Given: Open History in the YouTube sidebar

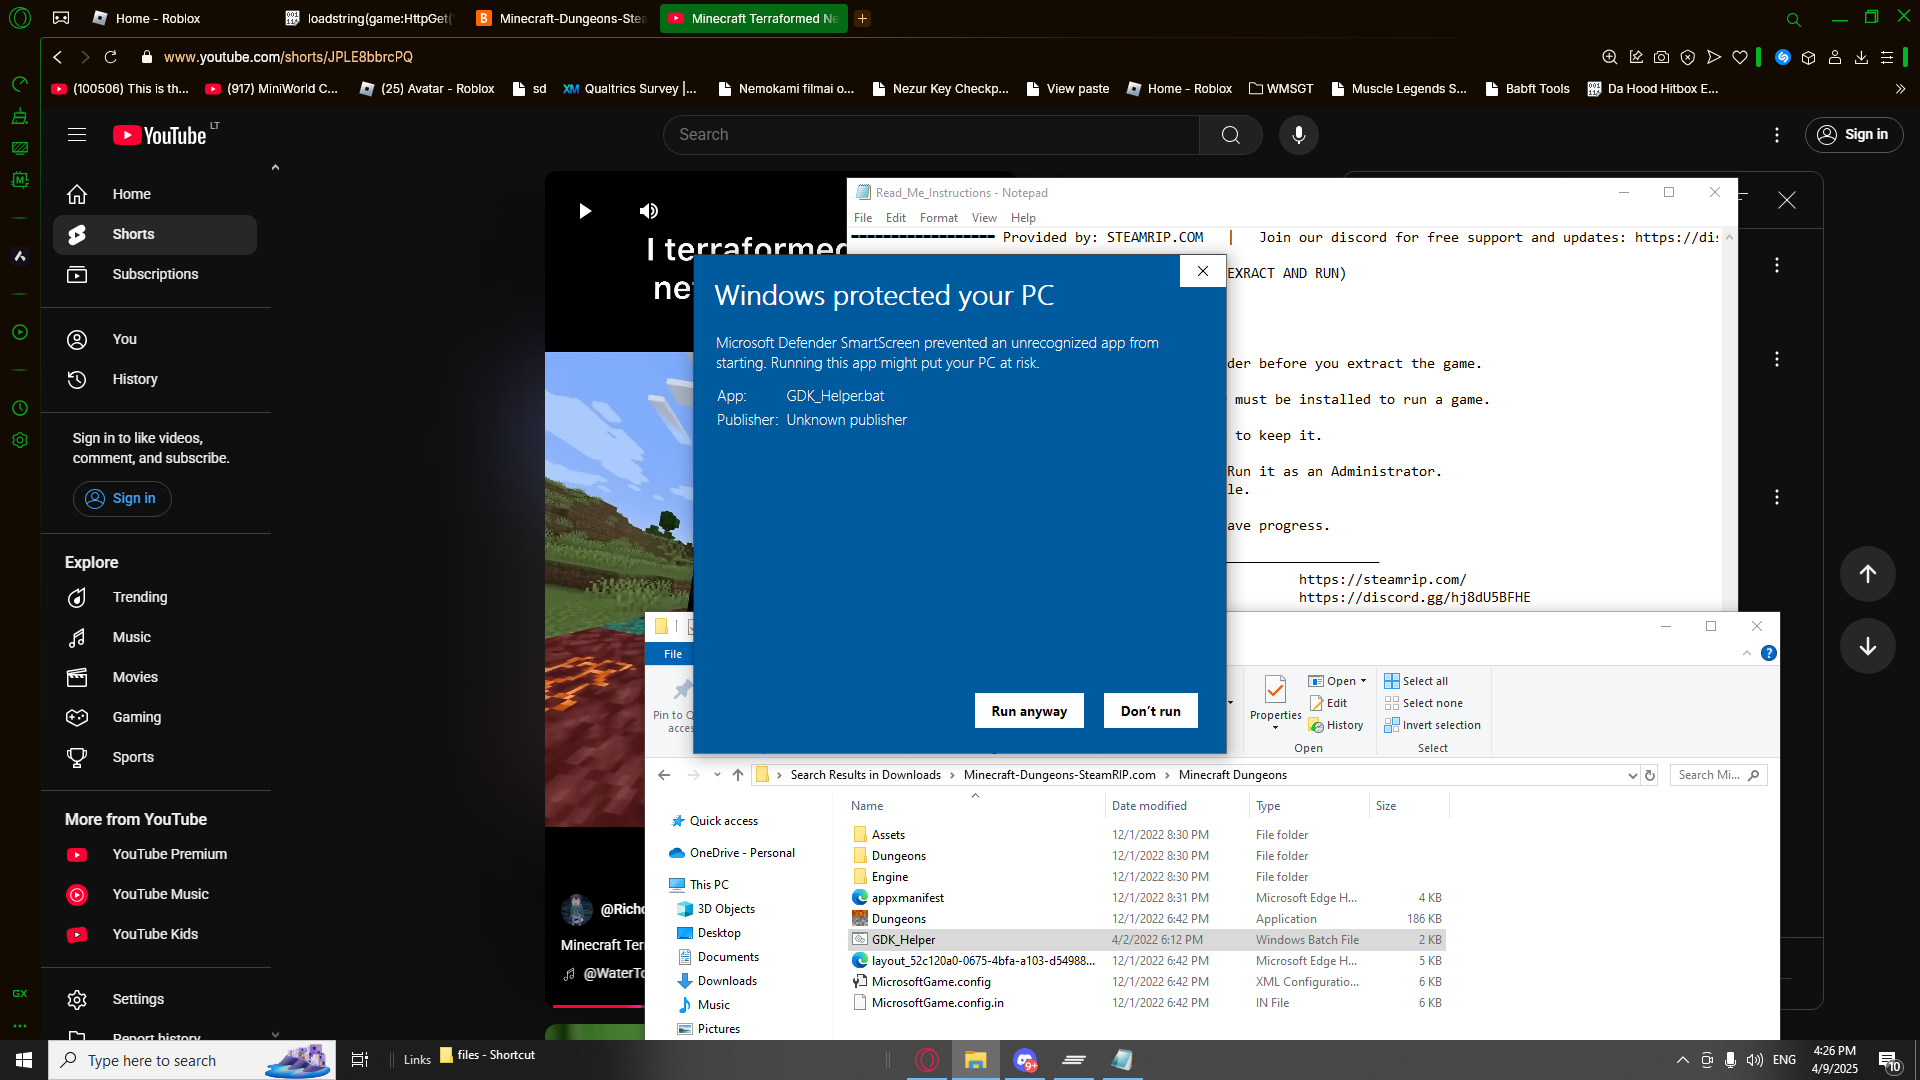Looking at the screenshot, I should tap(155, 379).
